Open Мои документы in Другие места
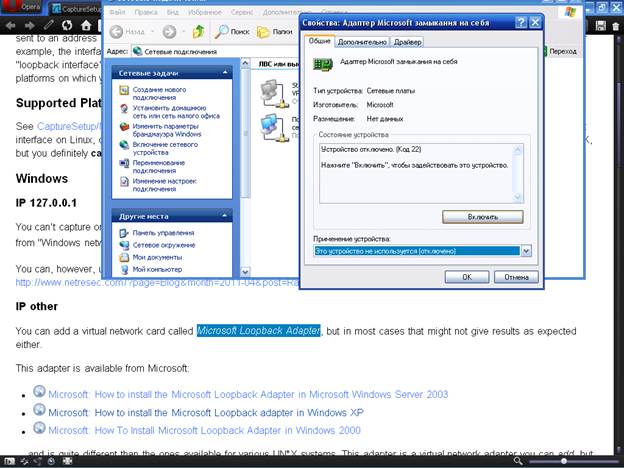This screenshot has width=624, height=468. tap(157, 257)
